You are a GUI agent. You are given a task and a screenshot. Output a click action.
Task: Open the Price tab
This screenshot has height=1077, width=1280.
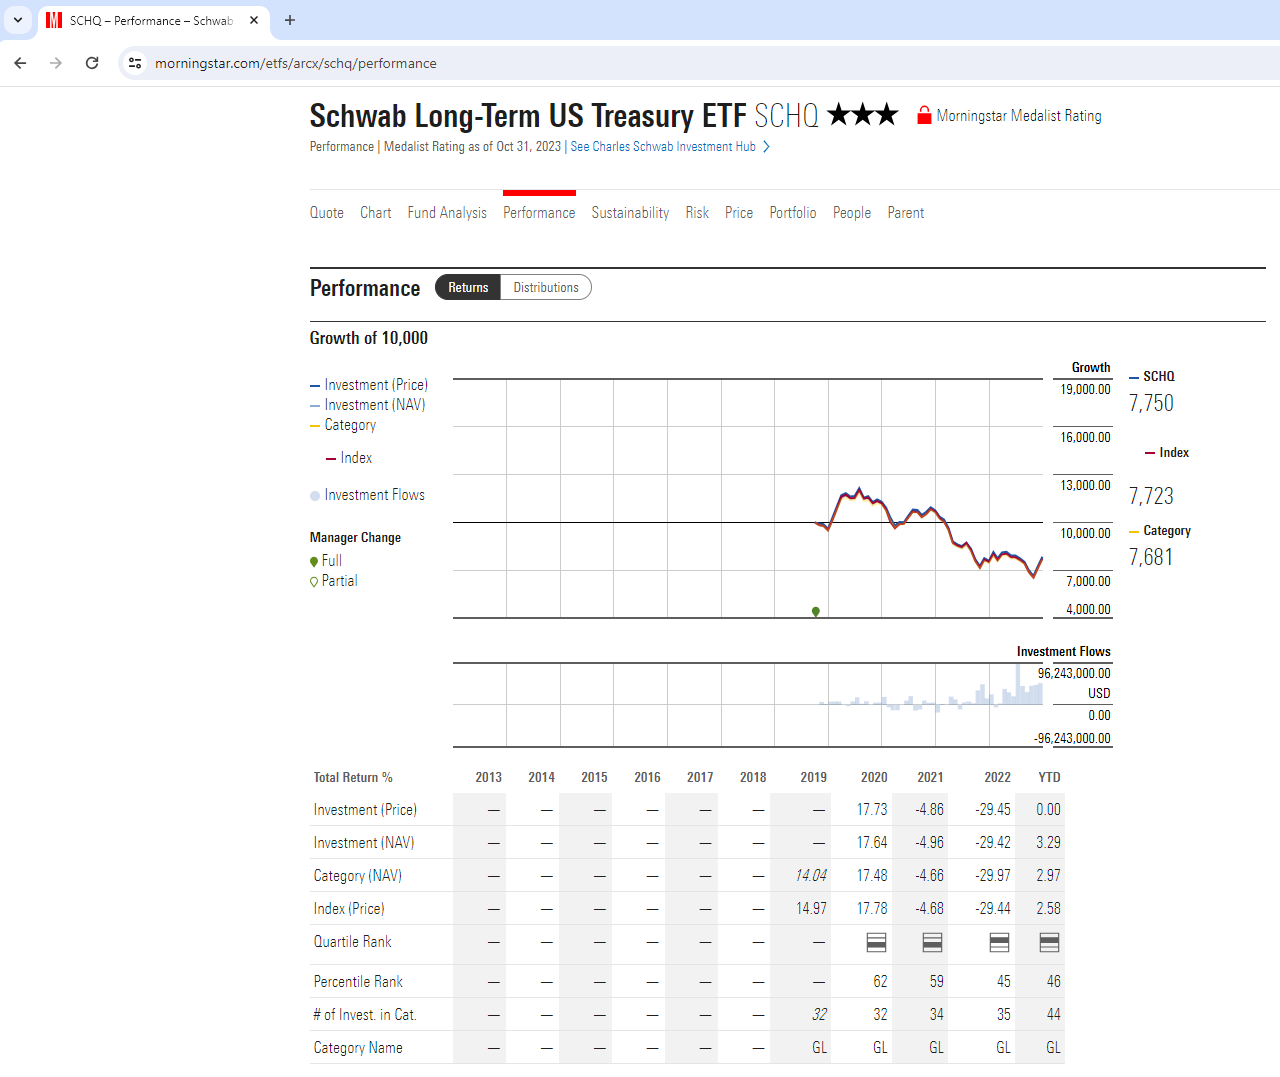coord(739,213)
